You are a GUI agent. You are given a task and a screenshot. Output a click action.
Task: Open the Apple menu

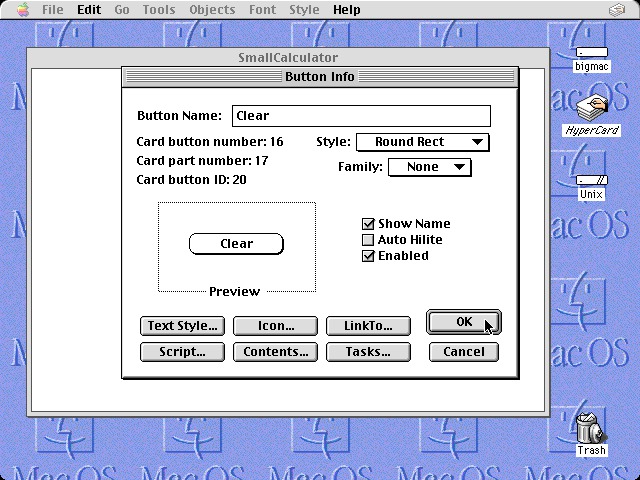(x=23, y=9)
